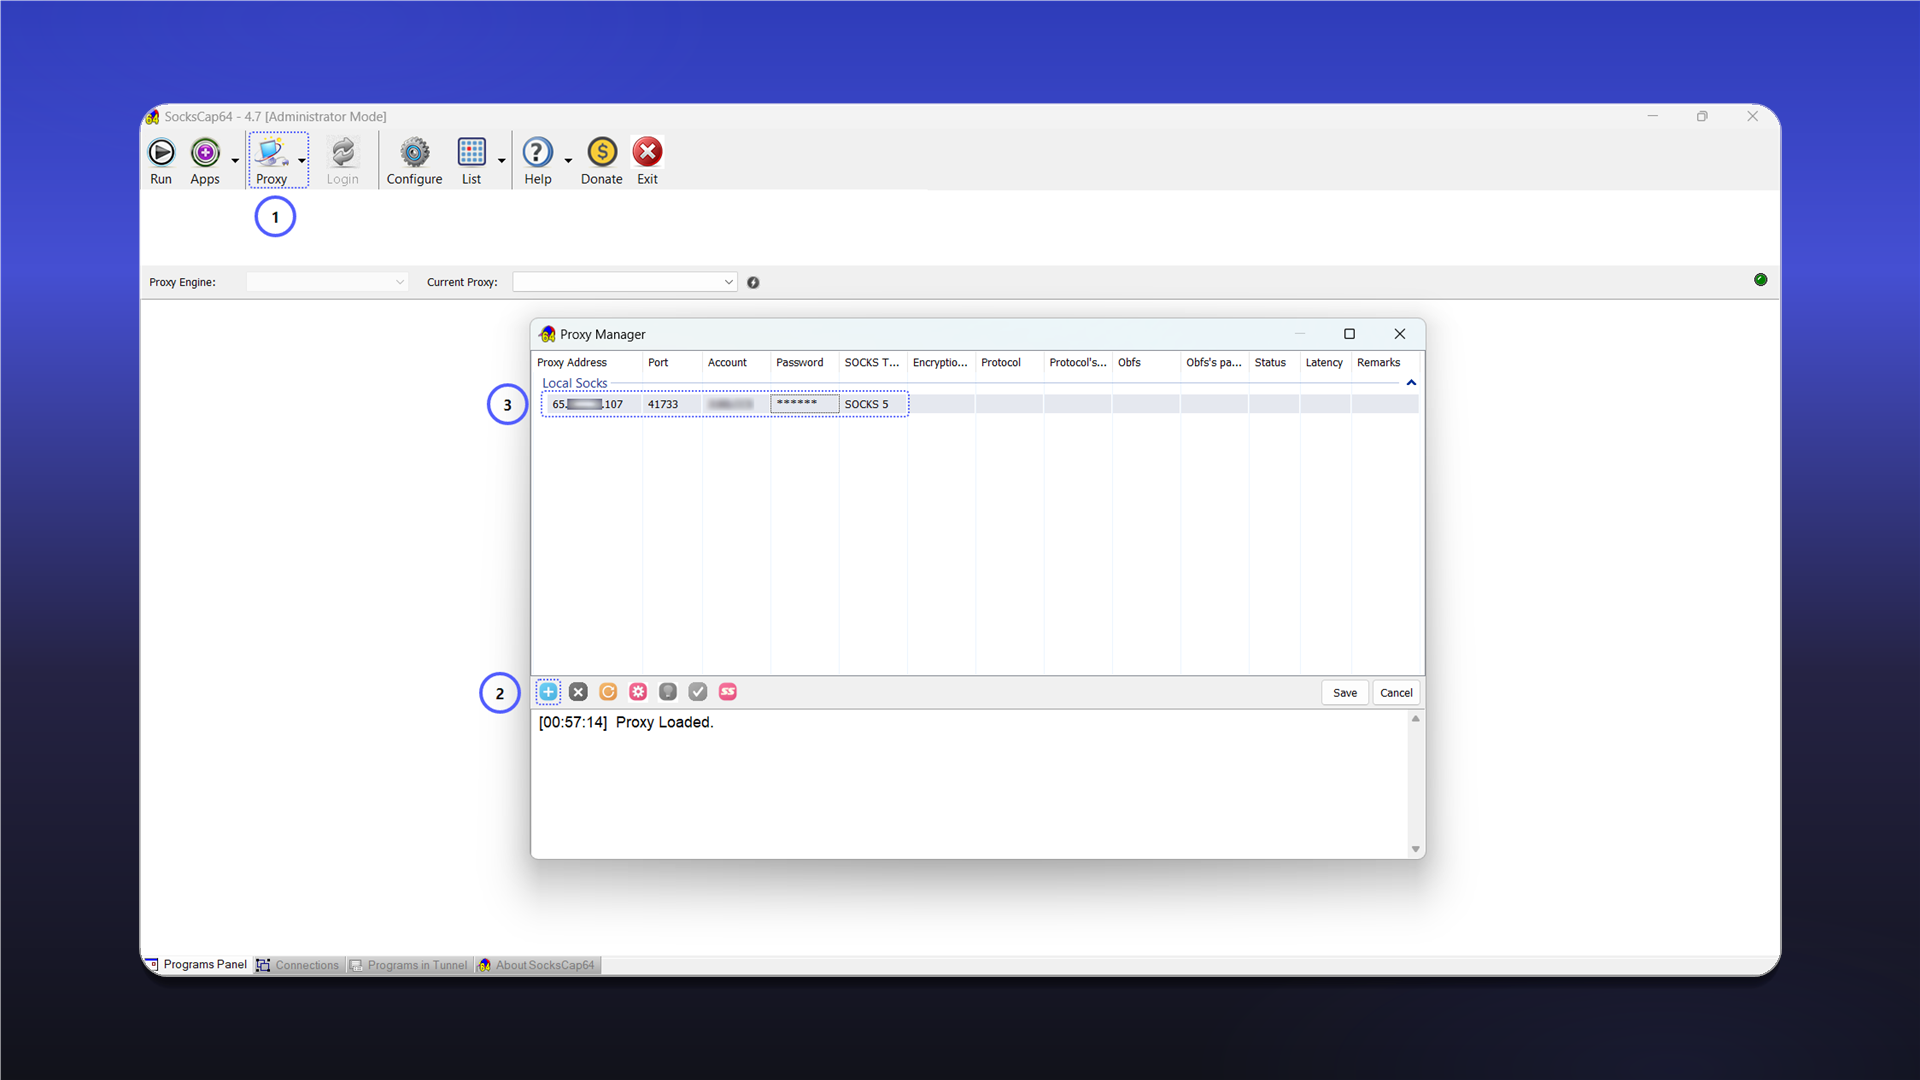
Task: Click the Protocol's... column header
Action: [1078, 363]
